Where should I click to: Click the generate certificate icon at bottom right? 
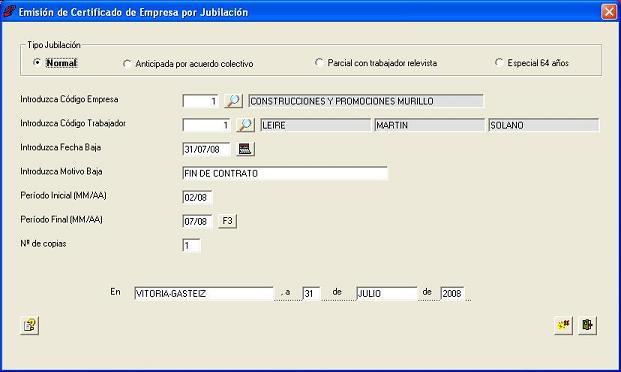point(563,325)
